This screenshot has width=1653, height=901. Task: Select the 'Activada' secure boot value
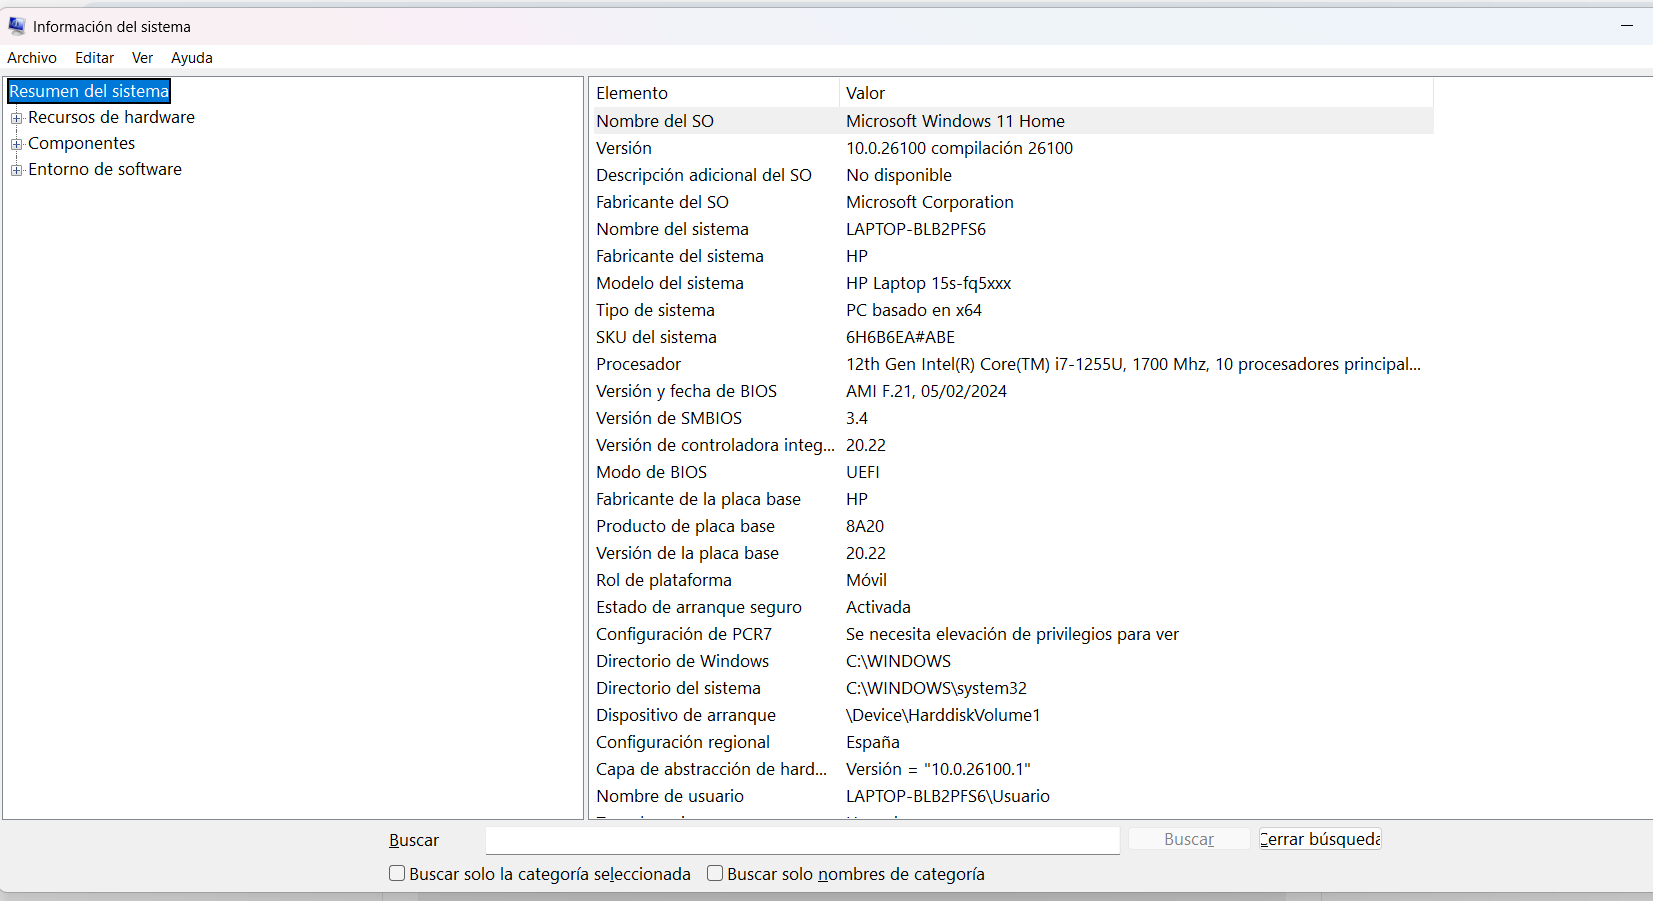pos(878,607)
